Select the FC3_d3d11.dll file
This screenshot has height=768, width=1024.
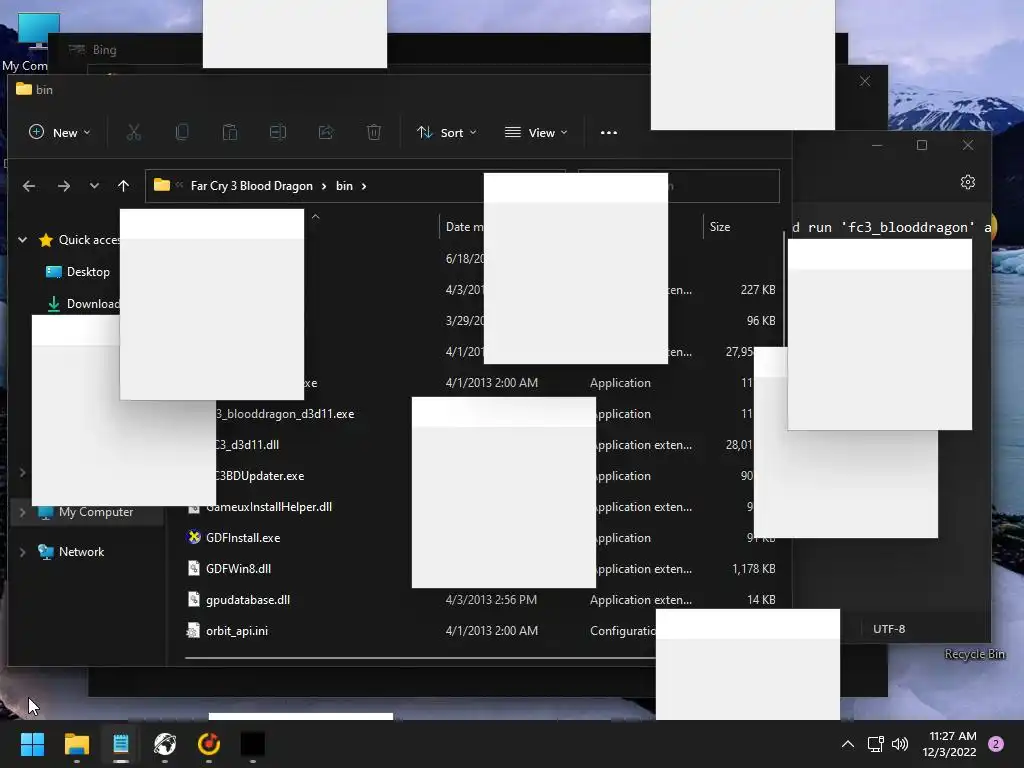248,445
